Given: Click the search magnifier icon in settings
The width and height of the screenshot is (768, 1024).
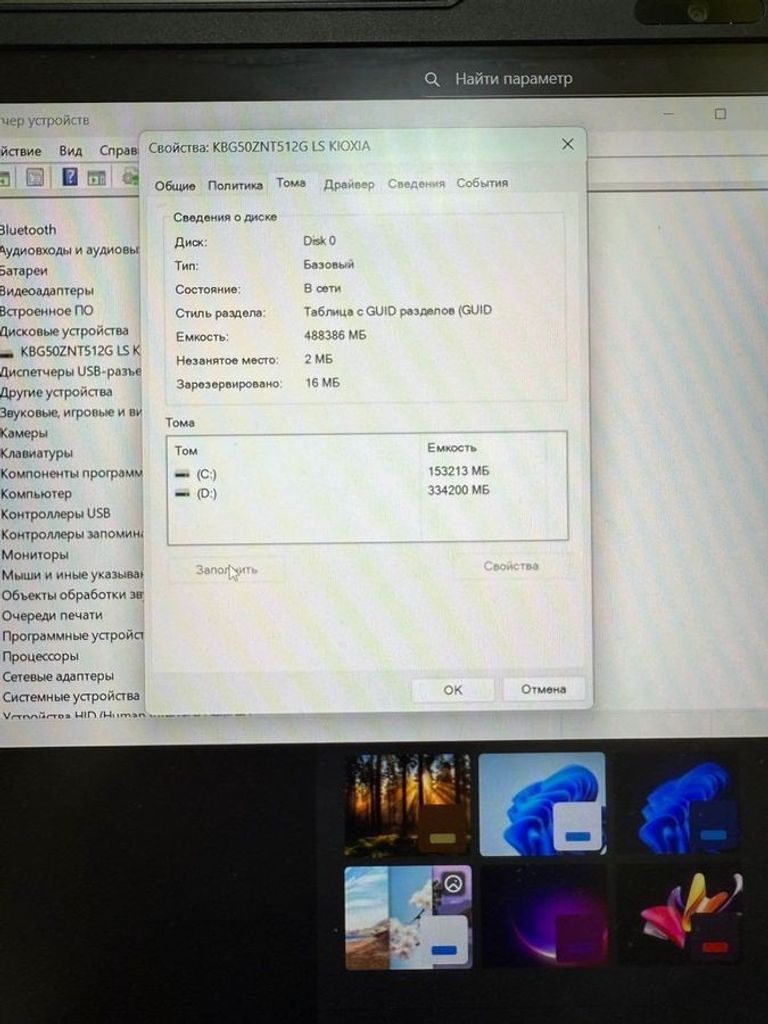Looking at the screenshot, I should point(432,79).
